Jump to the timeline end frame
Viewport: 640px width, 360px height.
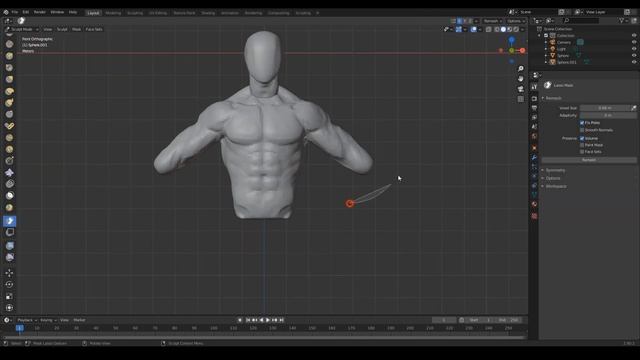pos(281,320)
